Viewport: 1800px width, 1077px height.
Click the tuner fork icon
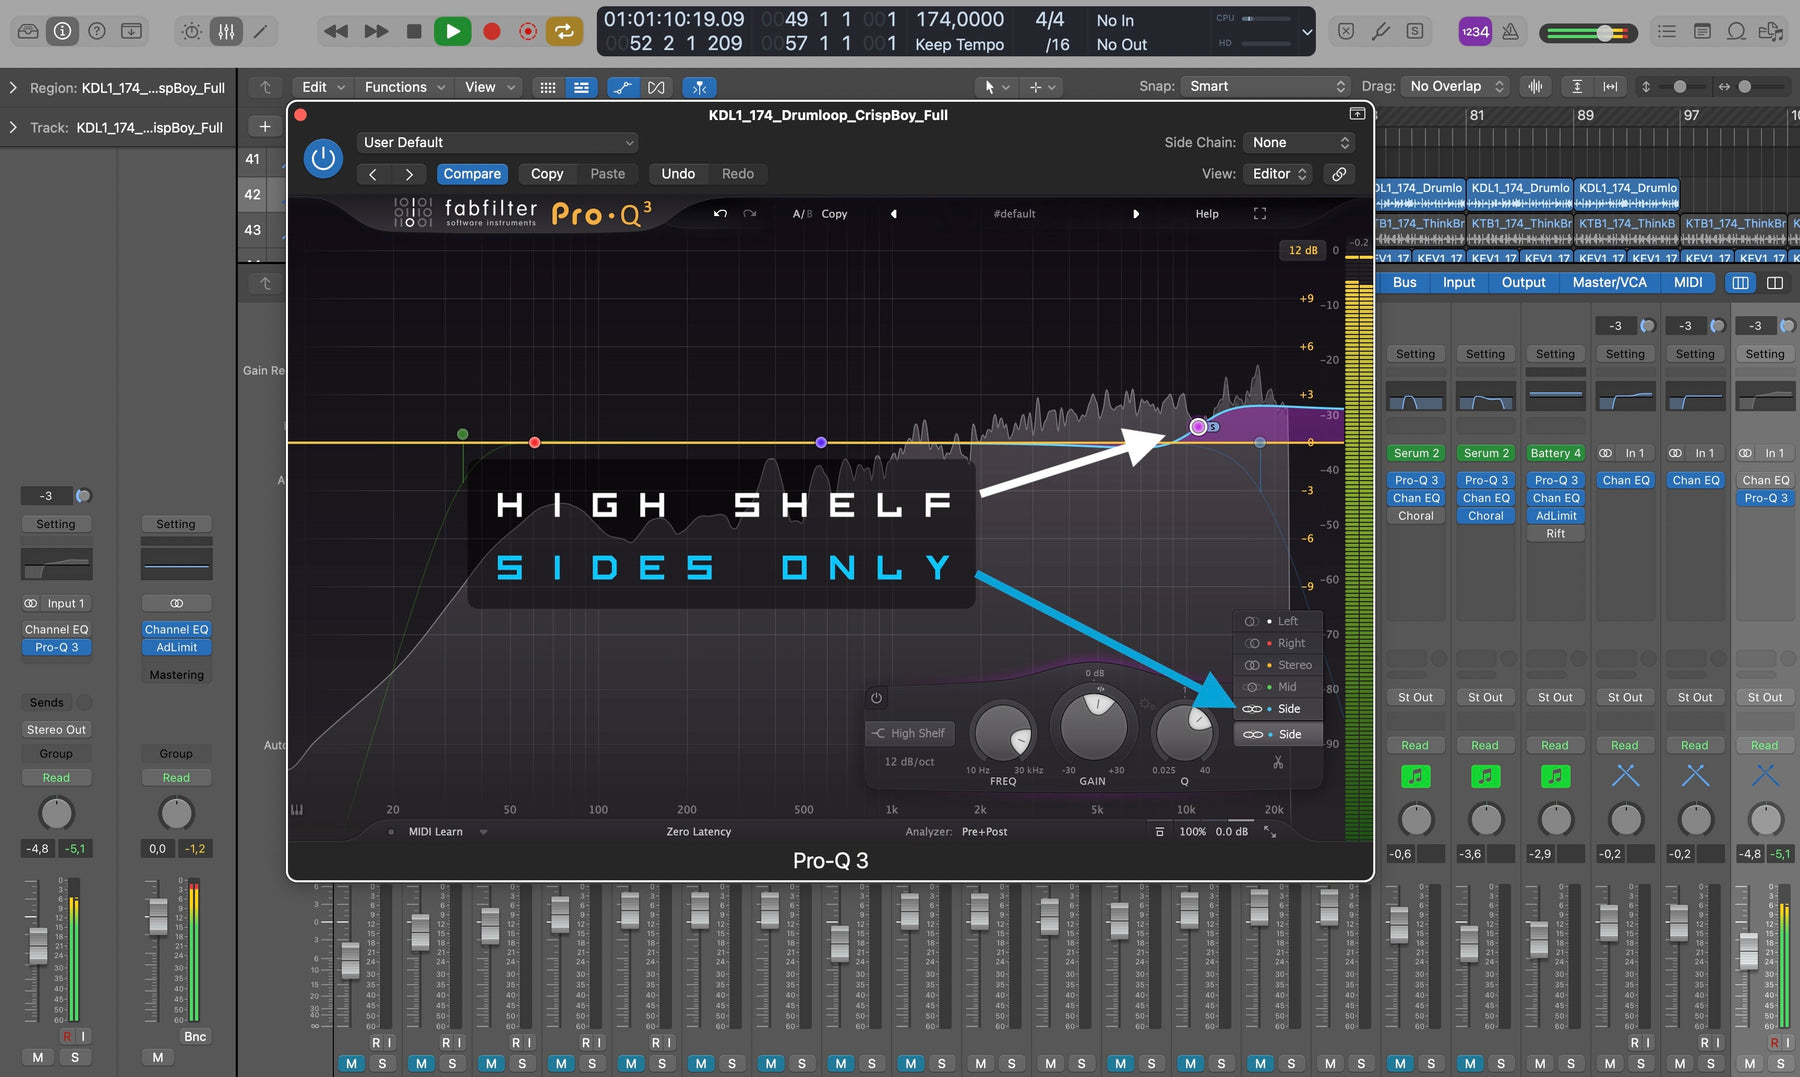coord(1381,31)
